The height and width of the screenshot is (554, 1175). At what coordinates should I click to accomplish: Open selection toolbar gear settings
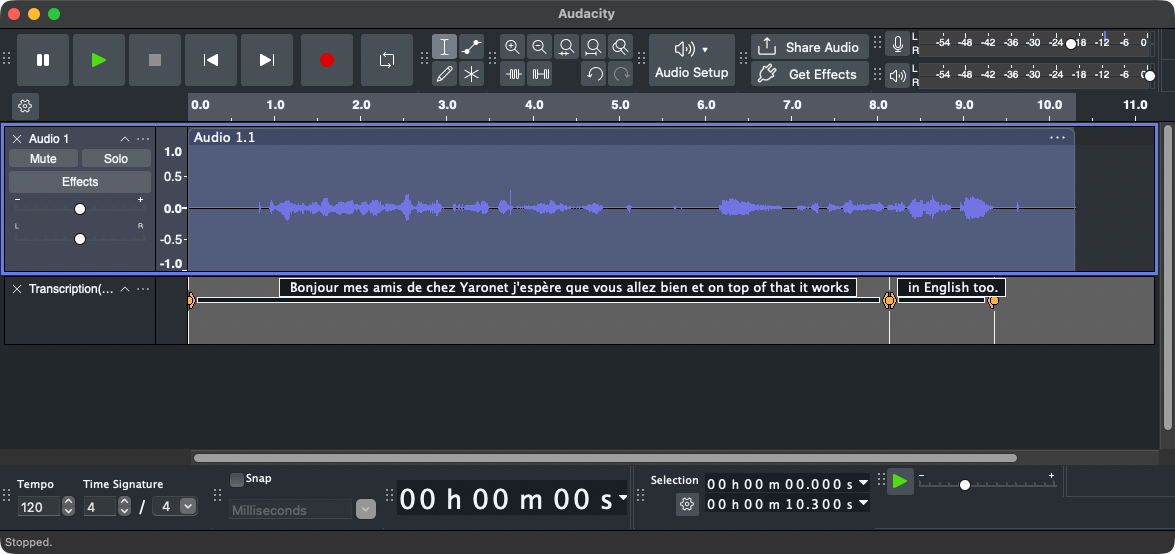(x=687, y=505)
